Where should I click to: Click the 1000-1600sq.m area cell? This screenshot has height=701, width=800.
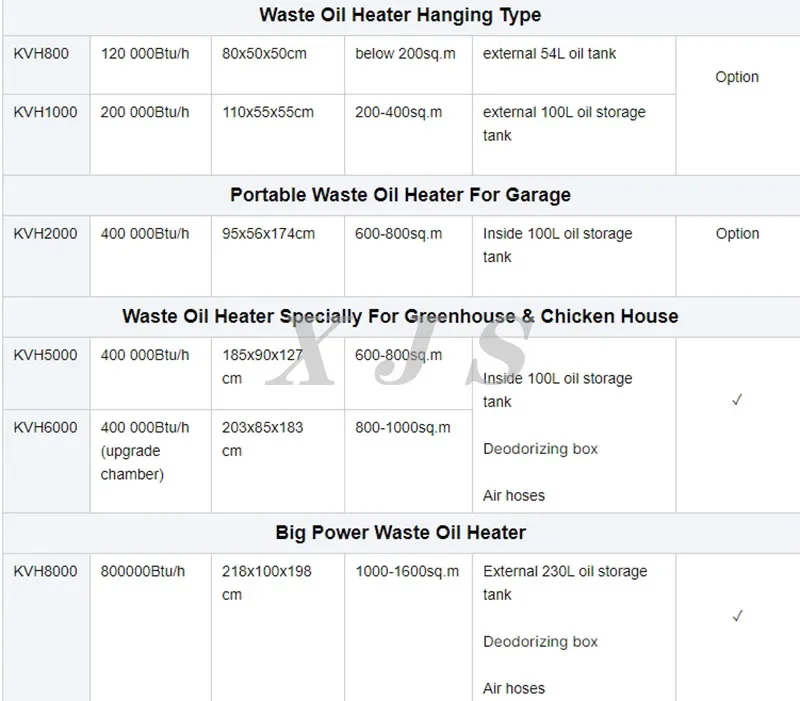tap(408, 628)
